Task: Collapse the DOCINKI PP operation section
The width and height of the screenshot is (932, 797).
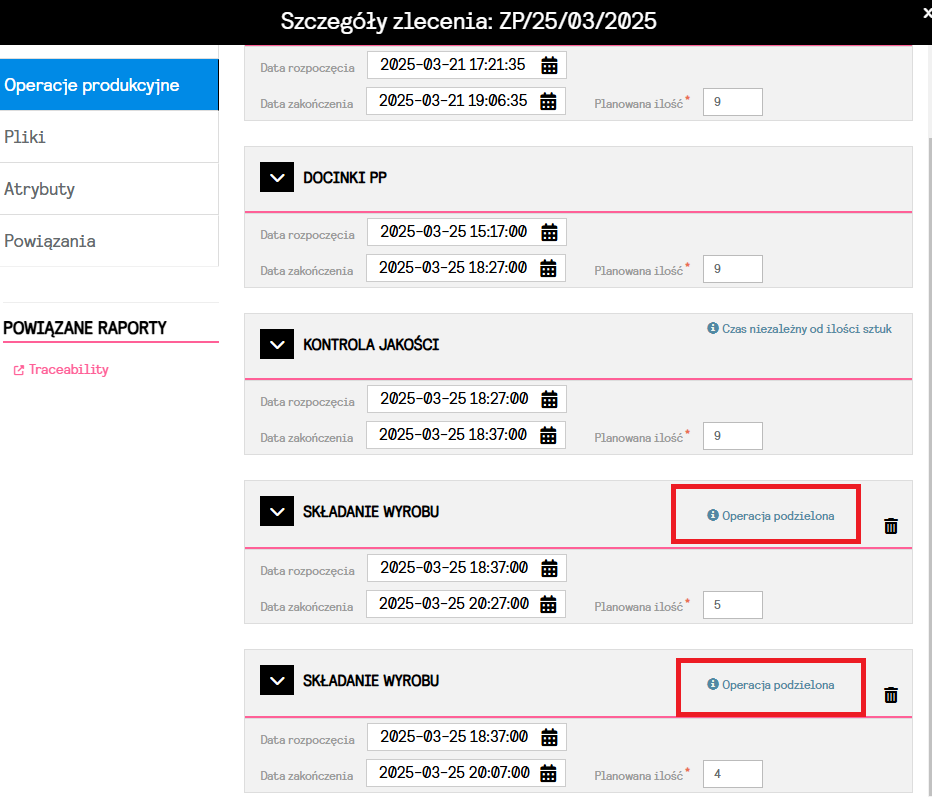Action: click(x=277, y=178)
